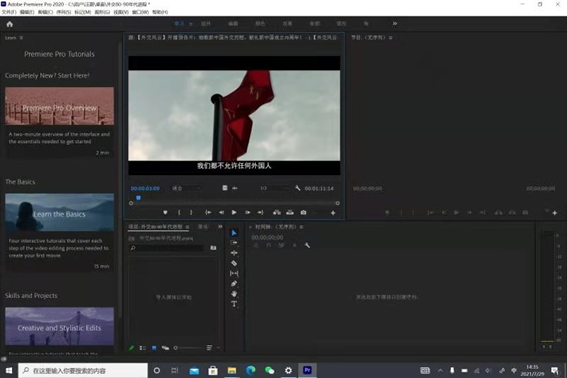The height and width of the screenshot is (378, 567).
Task: Click the Home icon
Action: [x=10, y=24]
